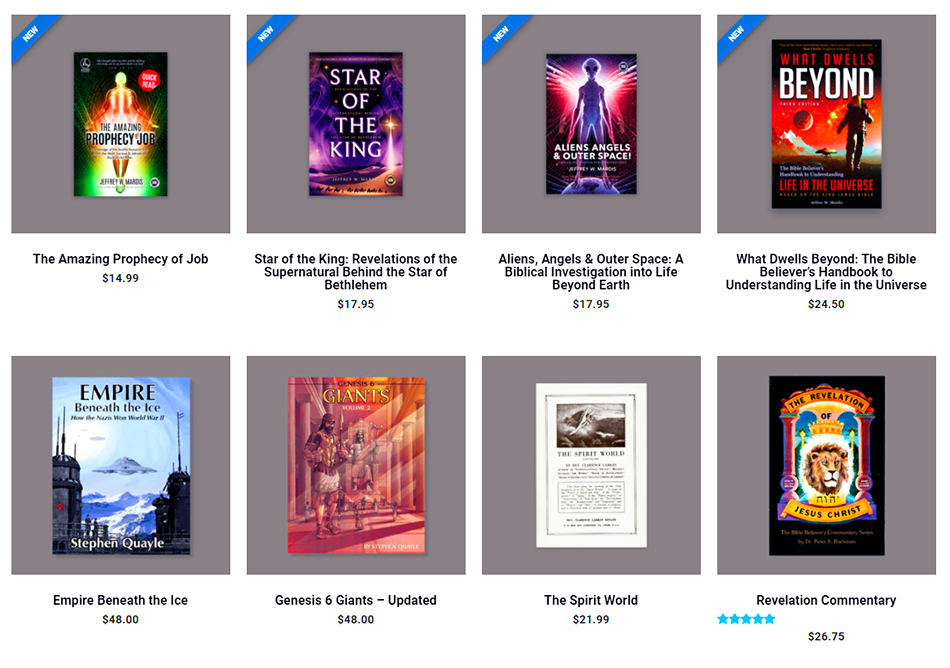950x668 pixels.
Task: Click the NEW ribbon on Aliens Angels product
Action: [501, 34]
